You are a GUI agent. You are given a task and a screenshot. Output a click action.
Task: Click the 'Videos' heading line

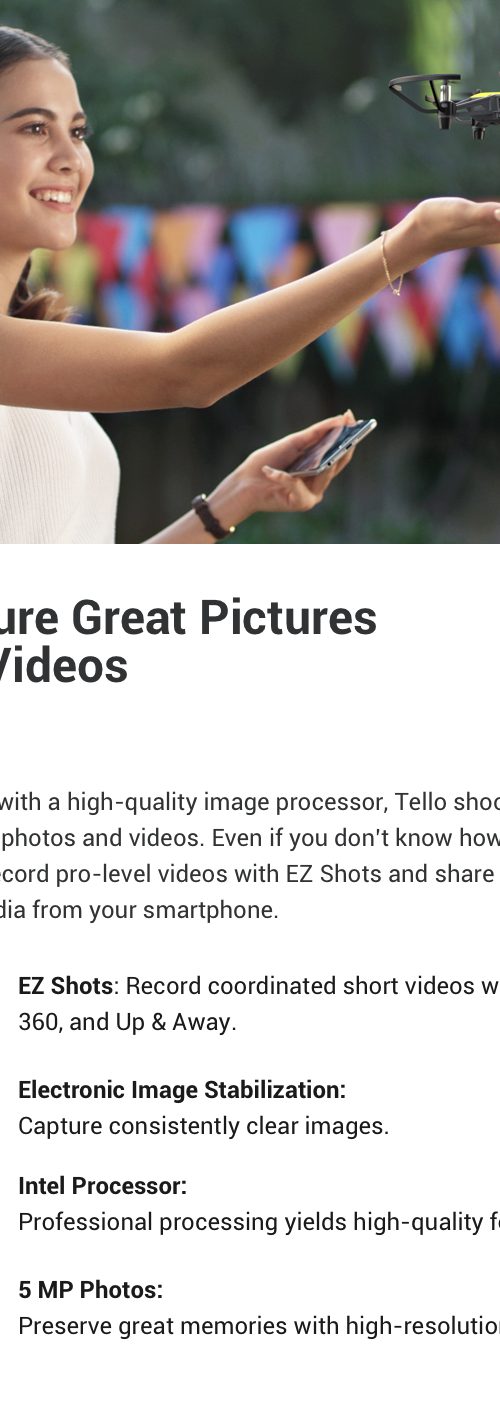64,666
